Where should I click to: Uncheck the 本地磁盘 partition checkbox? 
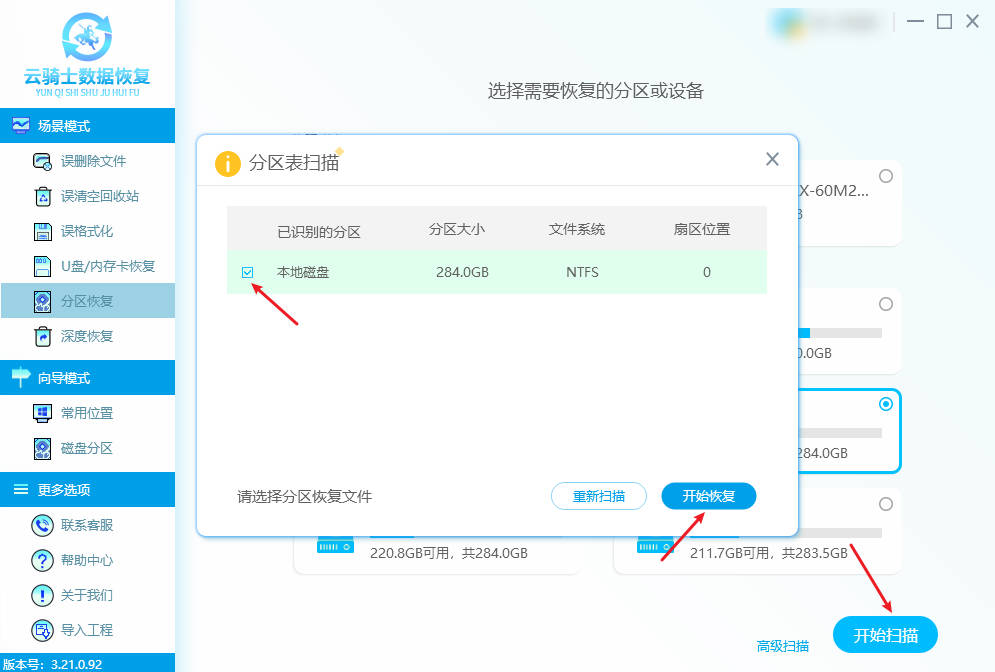tap(246, 271)
